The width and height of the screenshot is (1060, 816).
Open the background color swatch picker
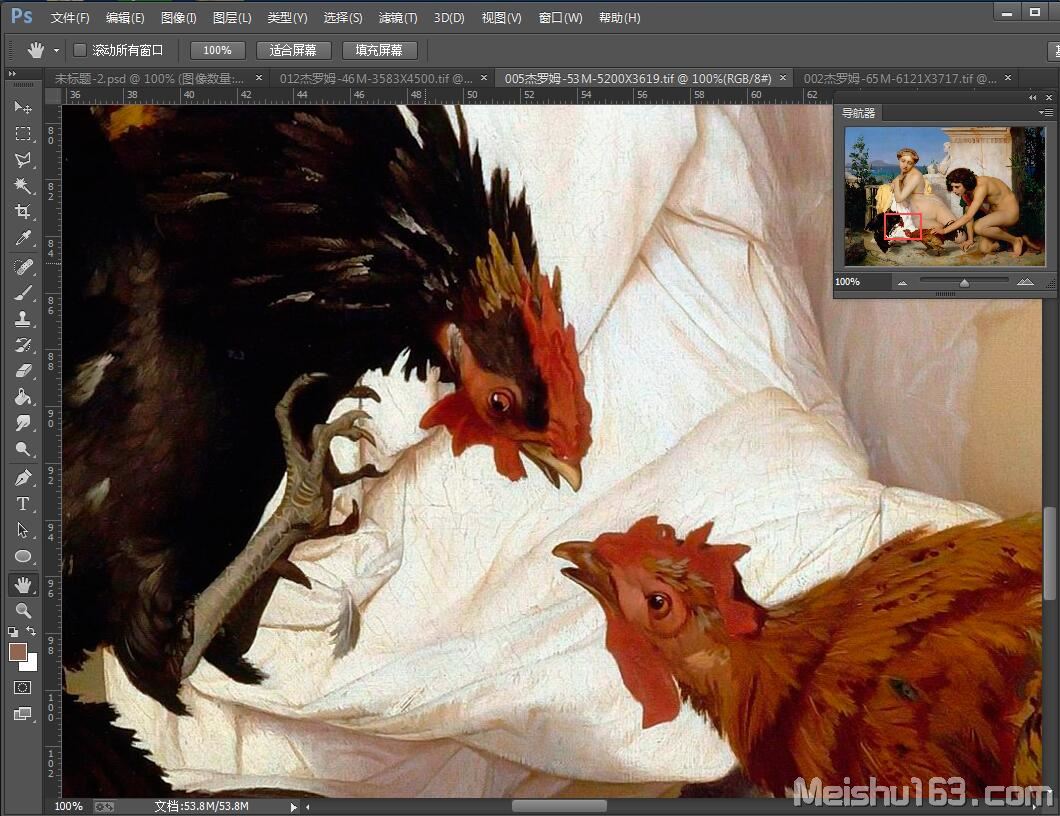30,663
